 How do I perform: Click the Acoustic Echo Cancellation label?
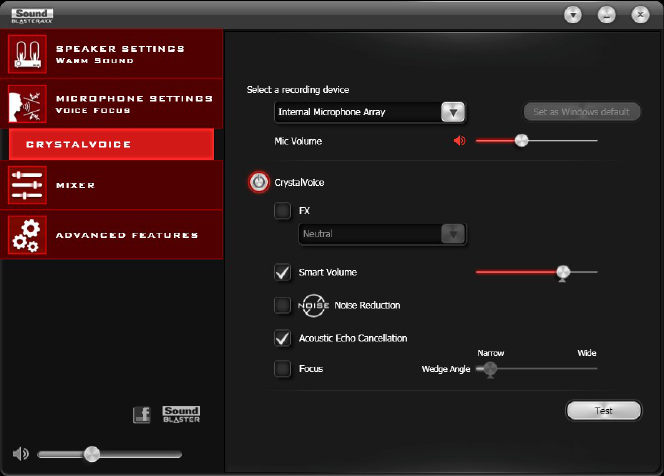click(353, 338)
